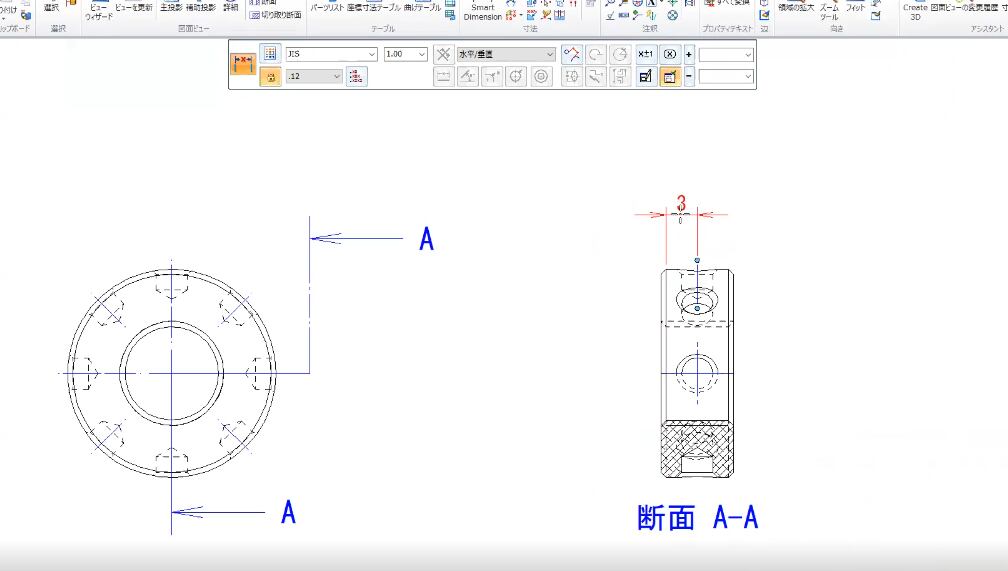Toggle the highlighted orange lock icon
Image resolution: width=1008 pixels, height=571 pixels.
(x=269, y=76)
